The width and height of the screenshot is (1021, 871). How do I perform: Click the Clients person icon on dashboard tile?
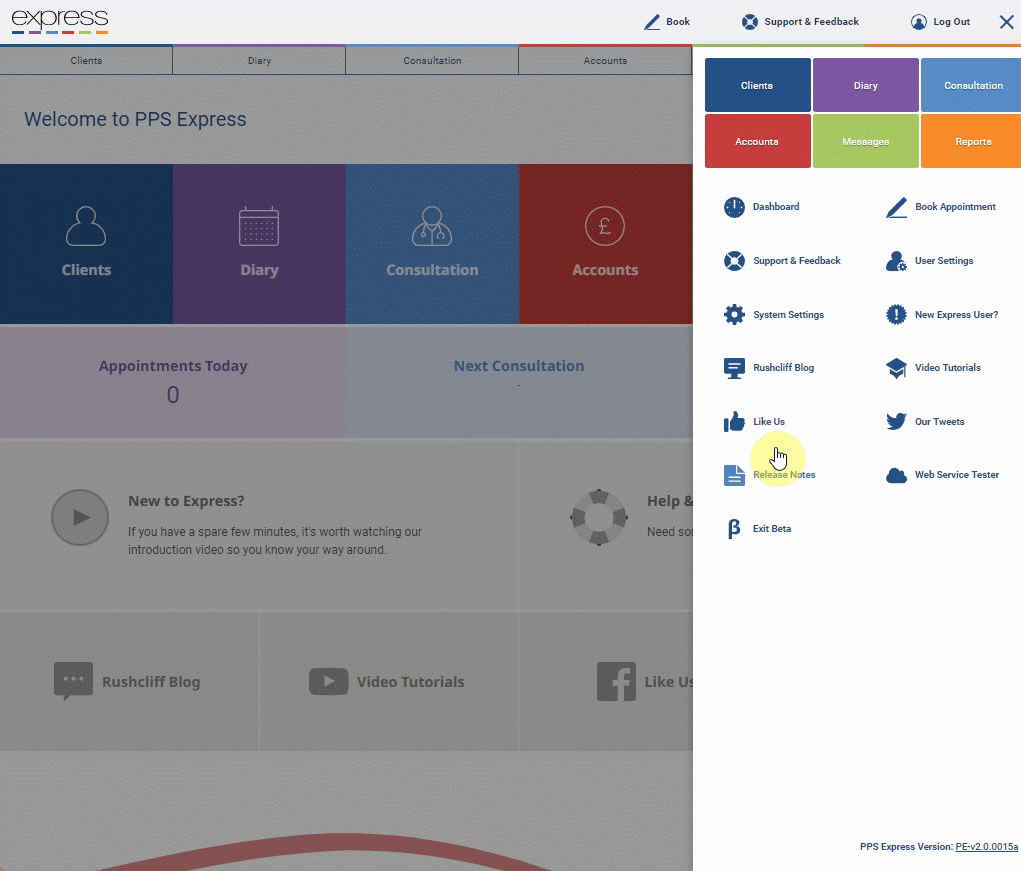(x=86, y=226)
